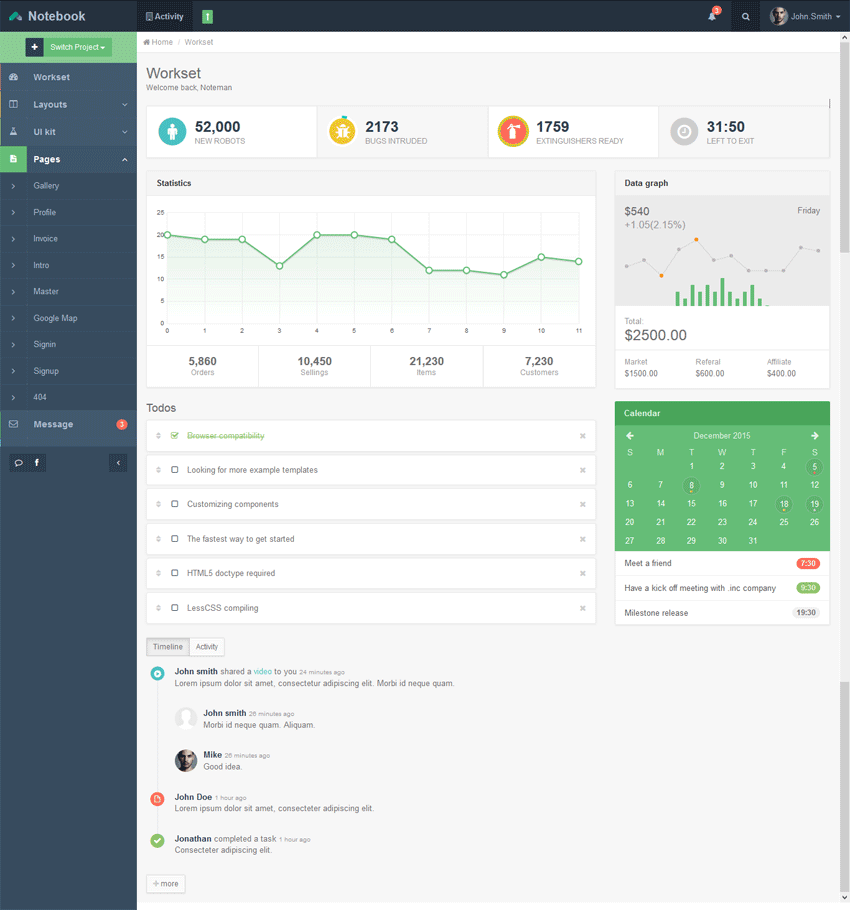This screenshot has width=850, height=910.
Task: Open the video link in timeline
Action: coord(262,672)
